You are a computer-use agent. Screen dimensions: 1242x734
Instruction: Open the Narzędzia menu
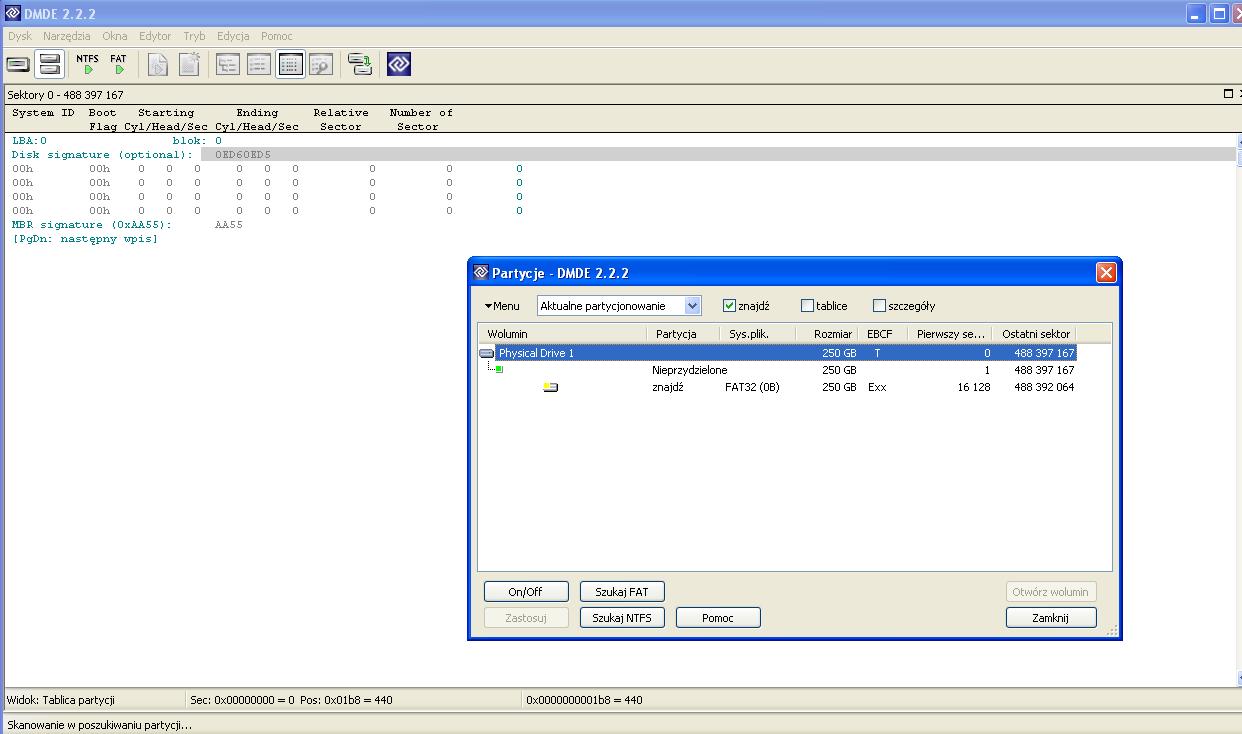tap(67, 36)
